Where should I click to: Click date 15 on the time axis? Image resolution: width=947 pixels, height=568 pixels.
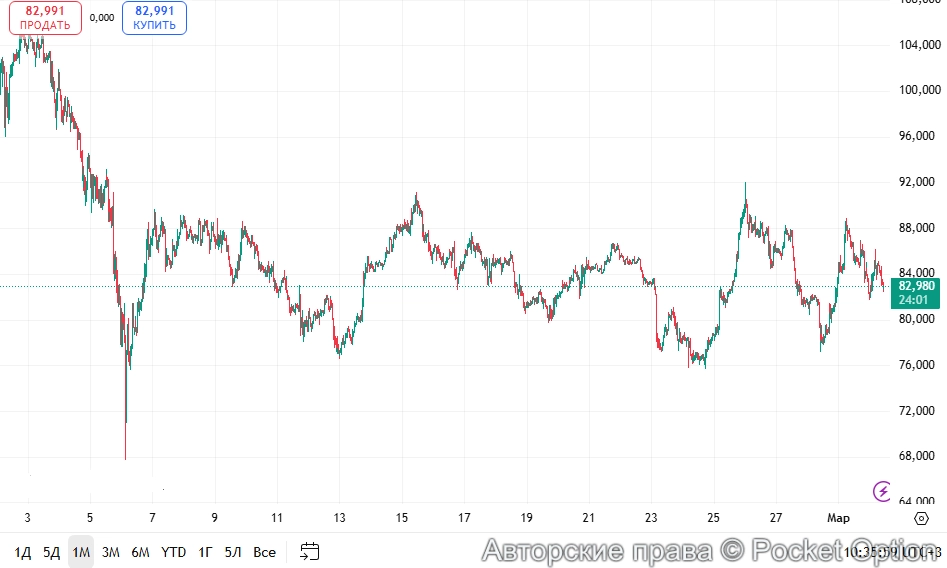click(402, 518)
